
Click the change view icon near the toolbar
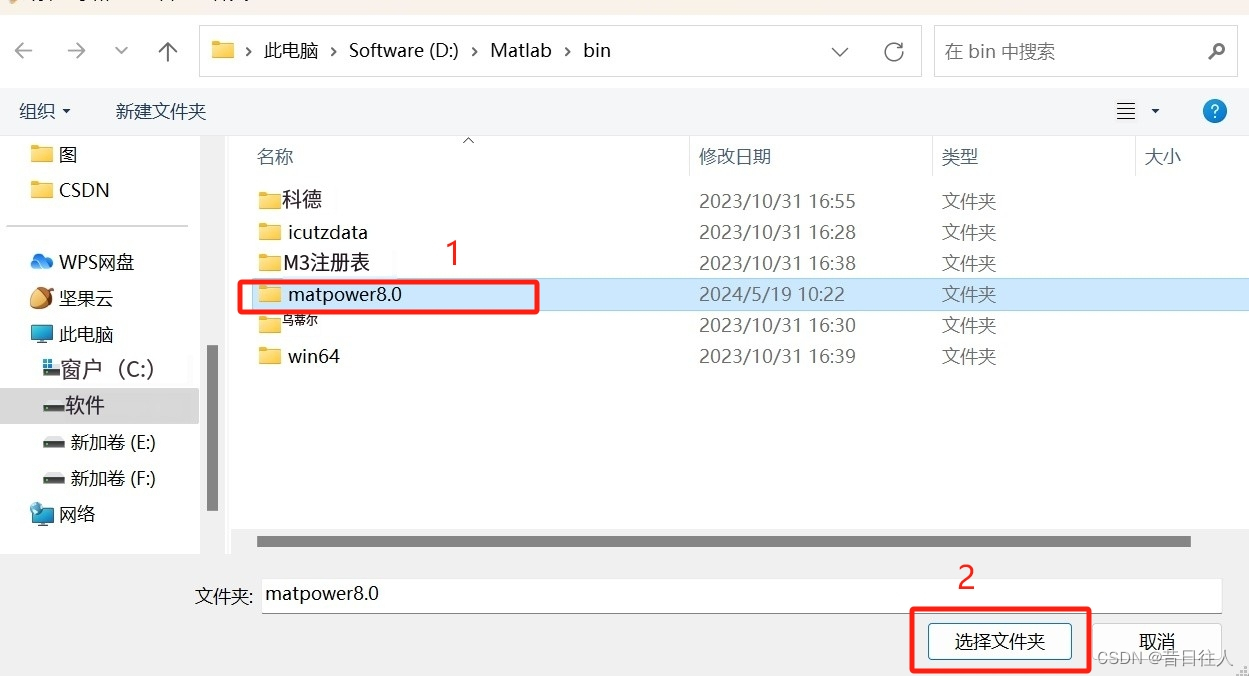(1127, 110)
